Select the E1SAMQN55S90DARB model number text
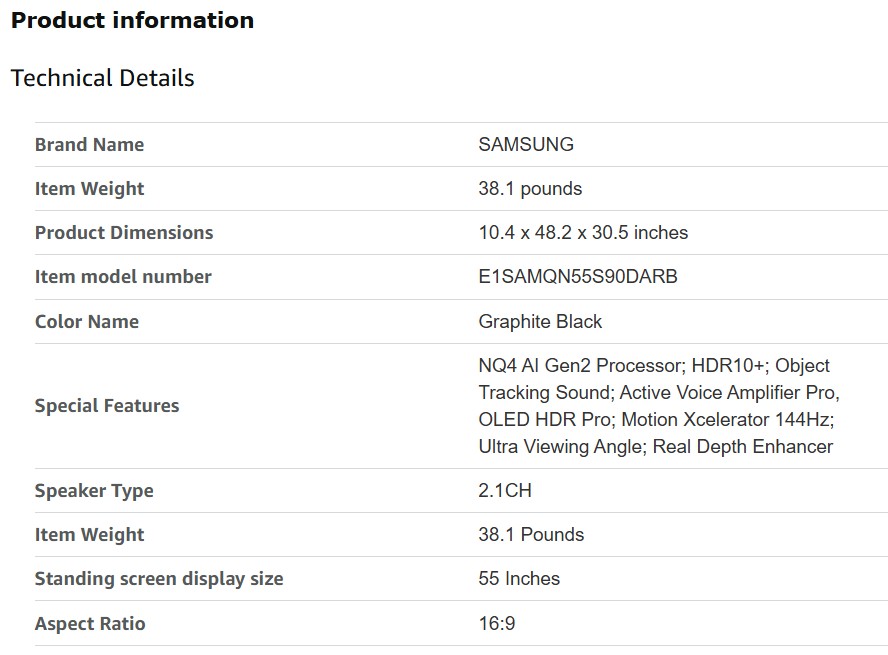888x655 pixels. pyautogui.click(x=578, y=277)
